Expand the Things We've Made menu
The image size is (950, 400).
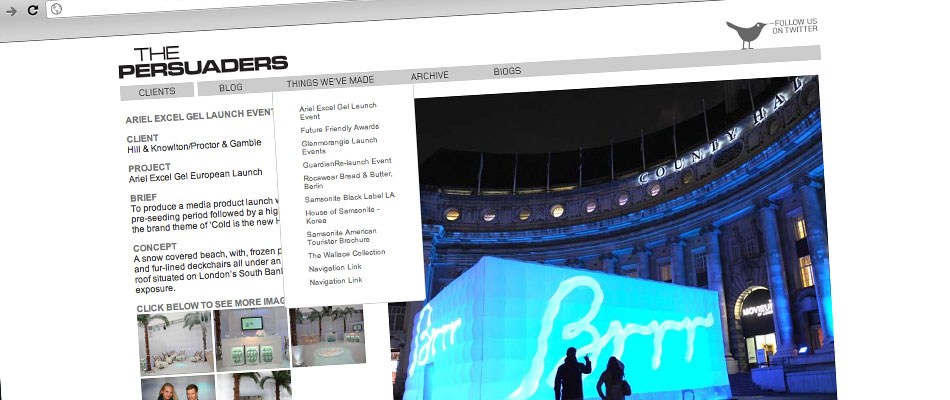(329, 82)
